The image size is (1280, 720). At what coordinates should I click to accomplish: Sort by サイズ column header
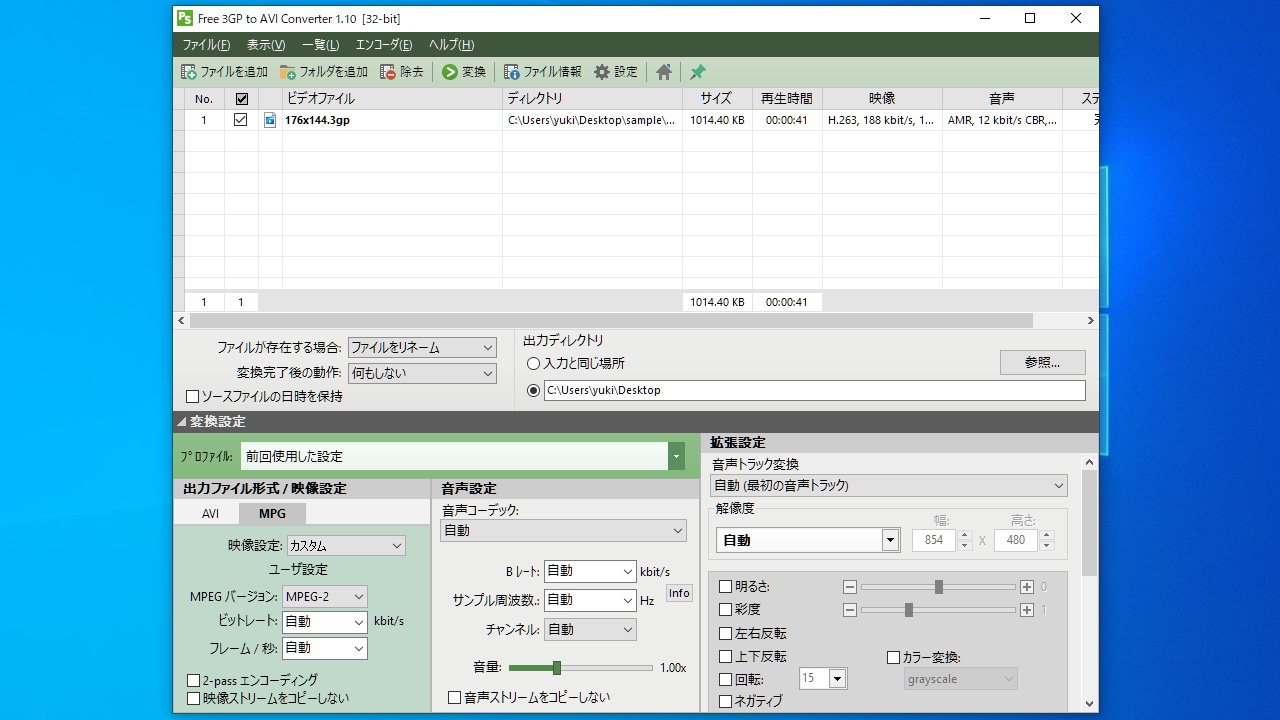(x=716, y=99)
